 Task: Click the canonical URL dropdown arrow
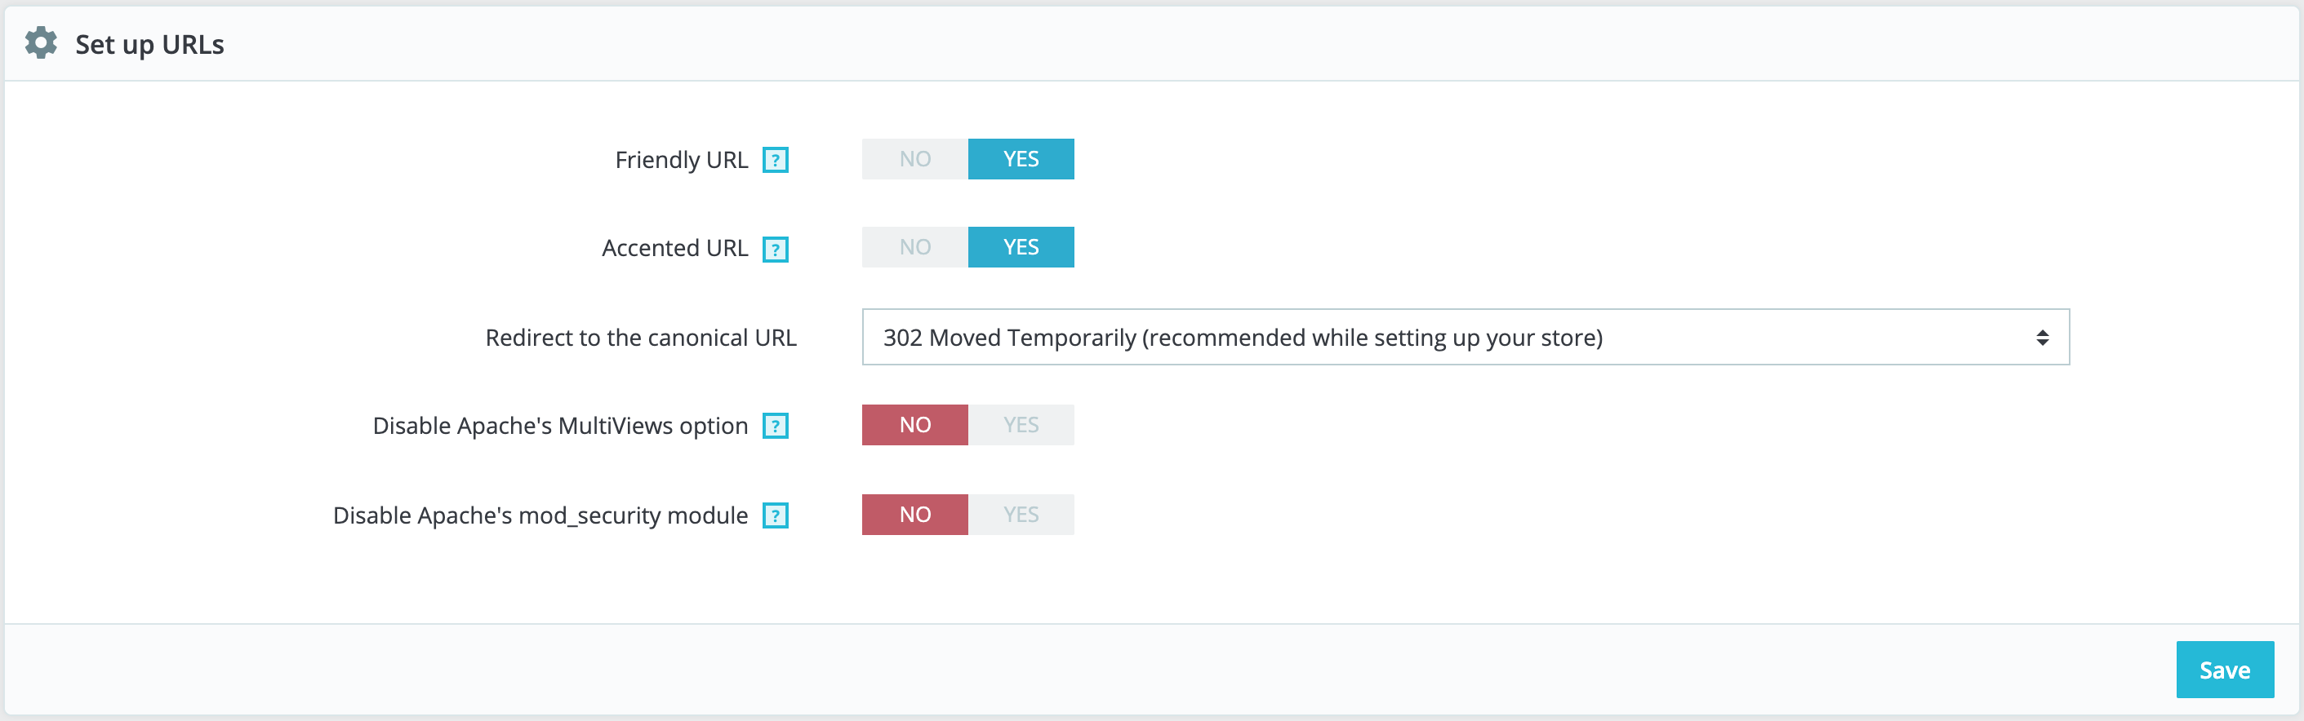(2042, 338)
